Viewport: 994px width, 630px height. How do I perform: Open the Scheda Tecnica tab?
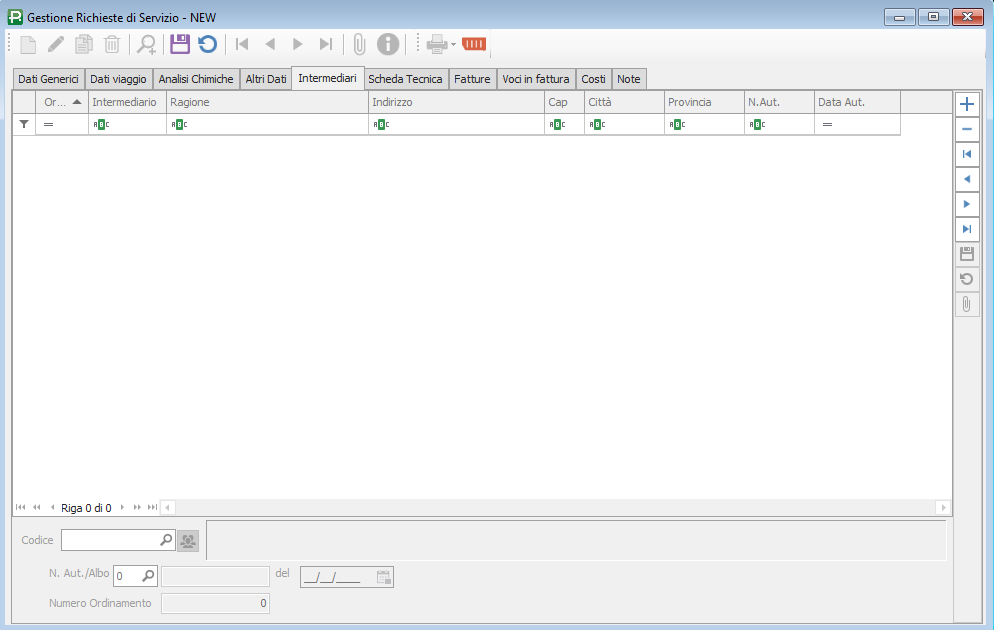coord(405,79)
